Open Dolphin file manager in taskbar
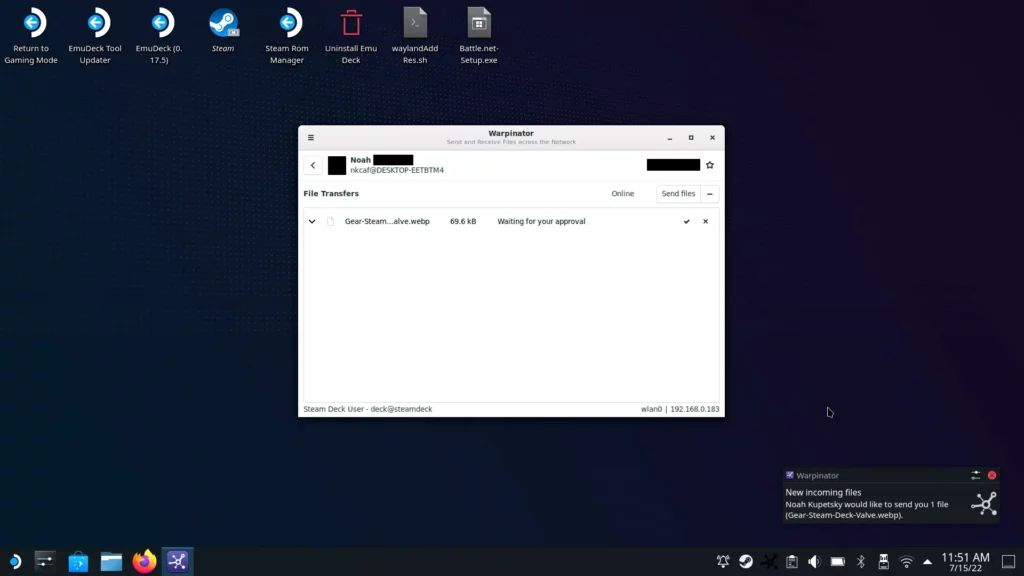Viewport: 1024px width, 576px height. click(x=111, y=562)
